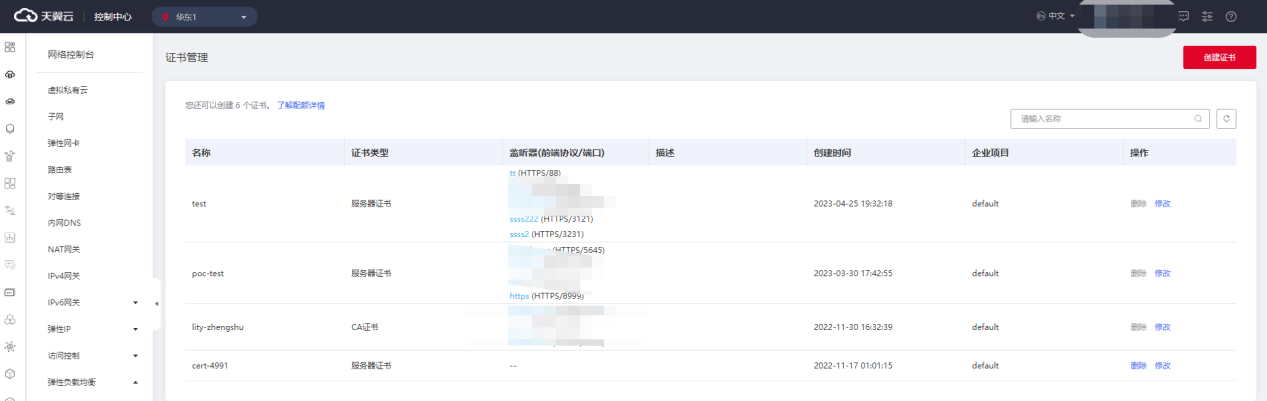Click 删除 for poc-test certificate
The width and height of the screenshot is (1267, 401).
click(x=1138, y=273)
